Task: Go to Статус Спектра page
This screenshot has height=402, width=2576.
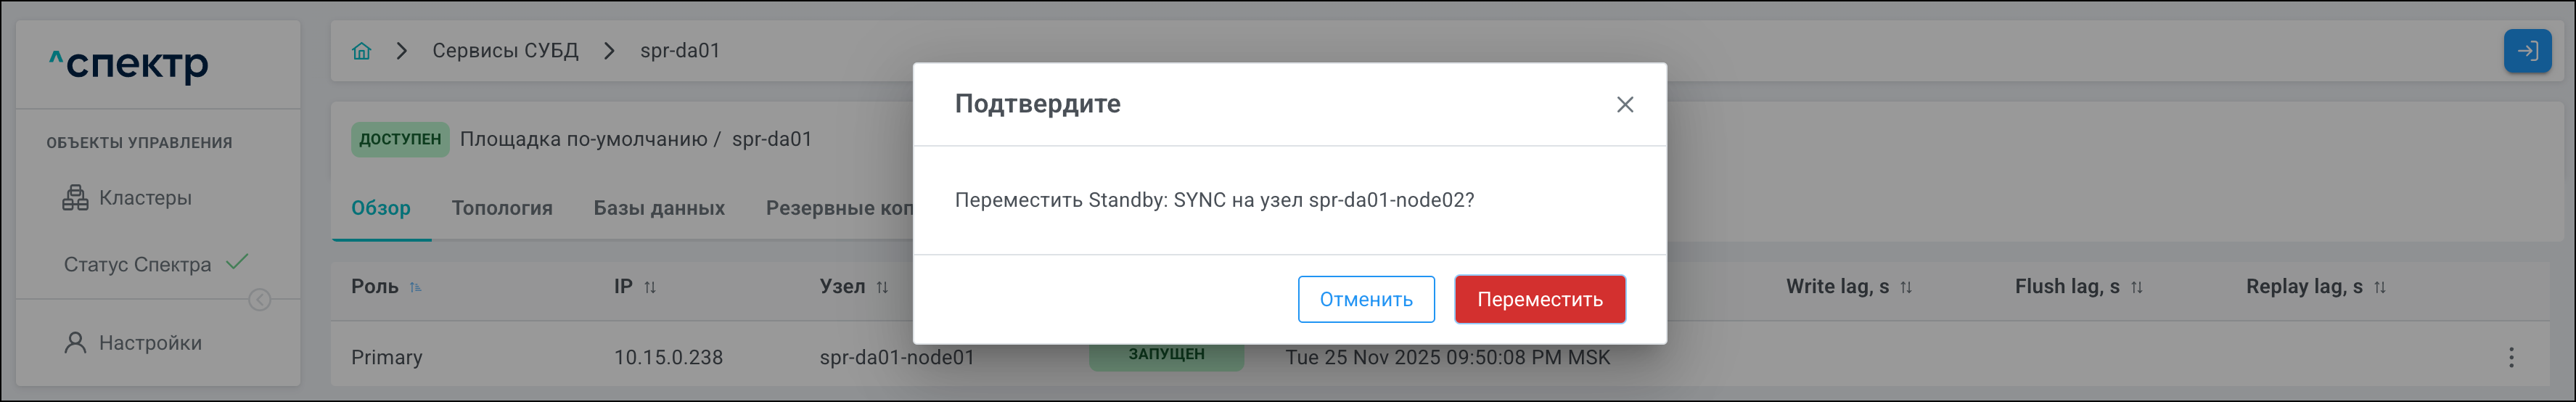Action: [x=138, y=265]
